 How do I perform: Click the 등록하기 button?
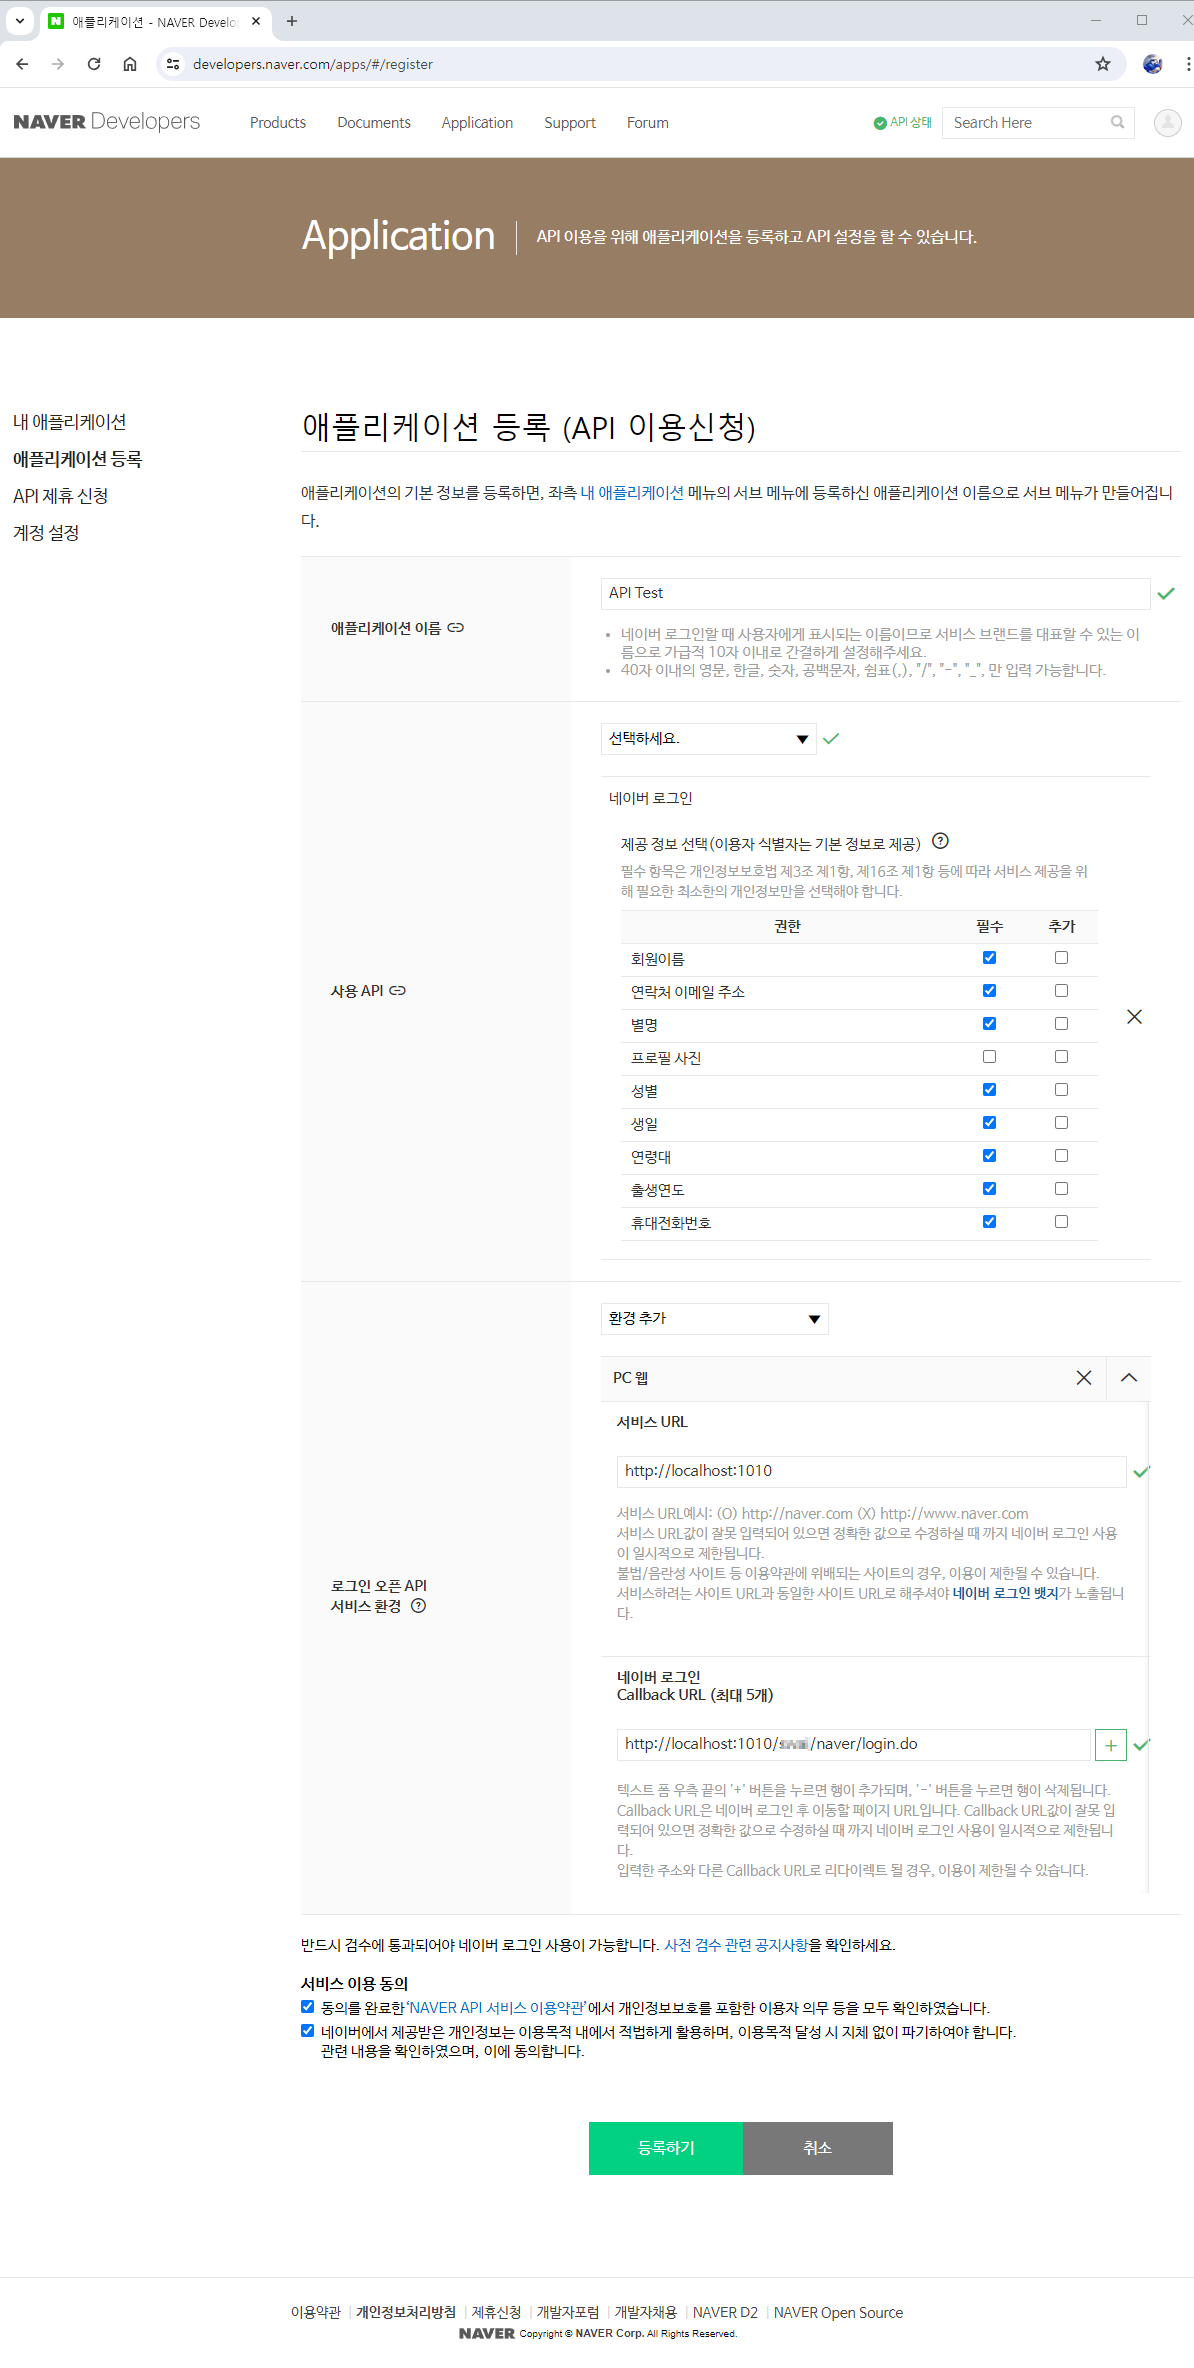(666, 2148)
